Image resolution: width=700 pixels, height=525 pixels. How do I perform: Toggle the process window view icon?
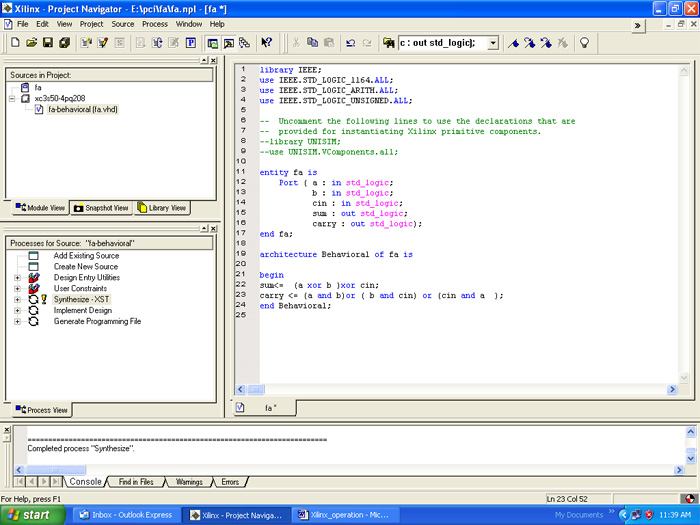coord(229,43)
